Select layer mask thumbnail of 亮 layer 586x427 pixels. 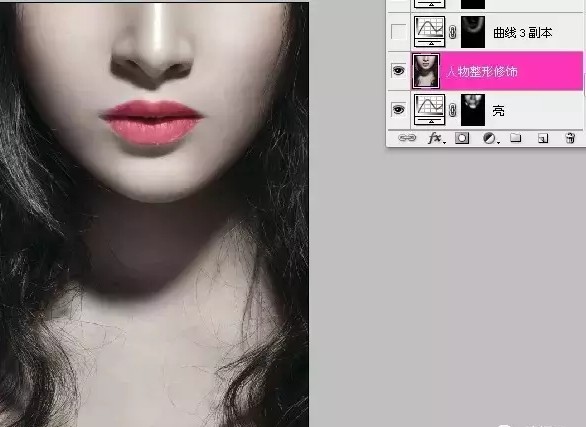tap(473, 110)
